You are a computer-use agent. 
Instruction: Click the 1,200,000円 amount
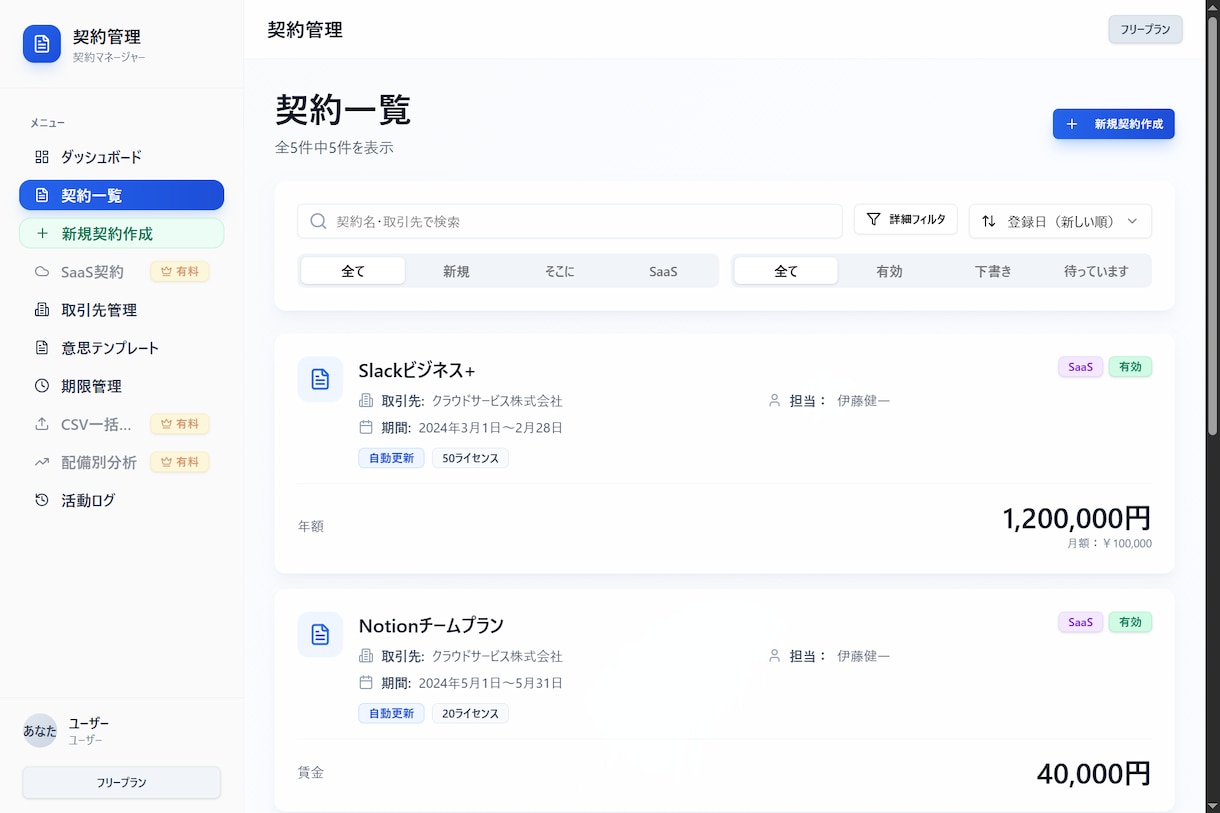(1077, 518)
